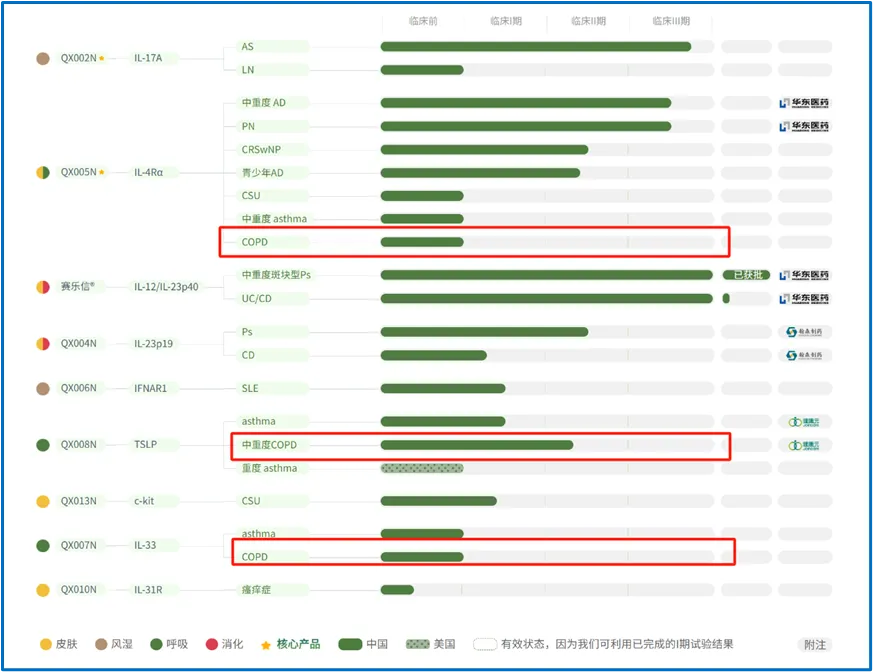Viewport: 873px width, 672px height.
Task: Click the IL-12/IL-23p40 target tag
Action: [166, 287]
